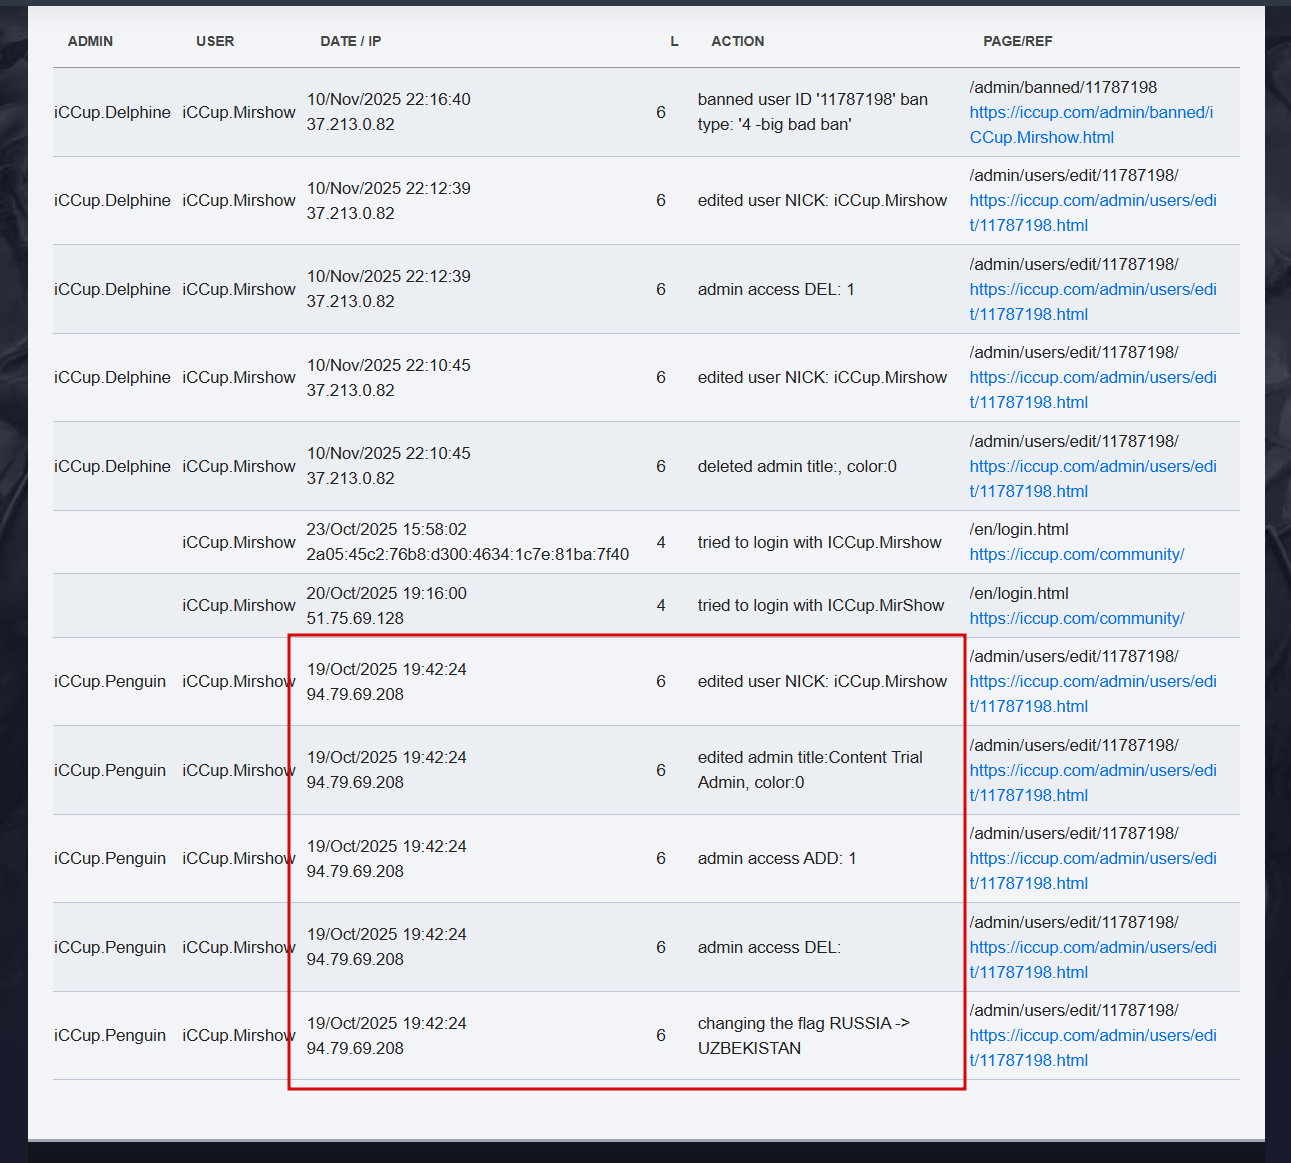
Task: Click the PAGE/REF column header
Action: tap(1018, 41)
